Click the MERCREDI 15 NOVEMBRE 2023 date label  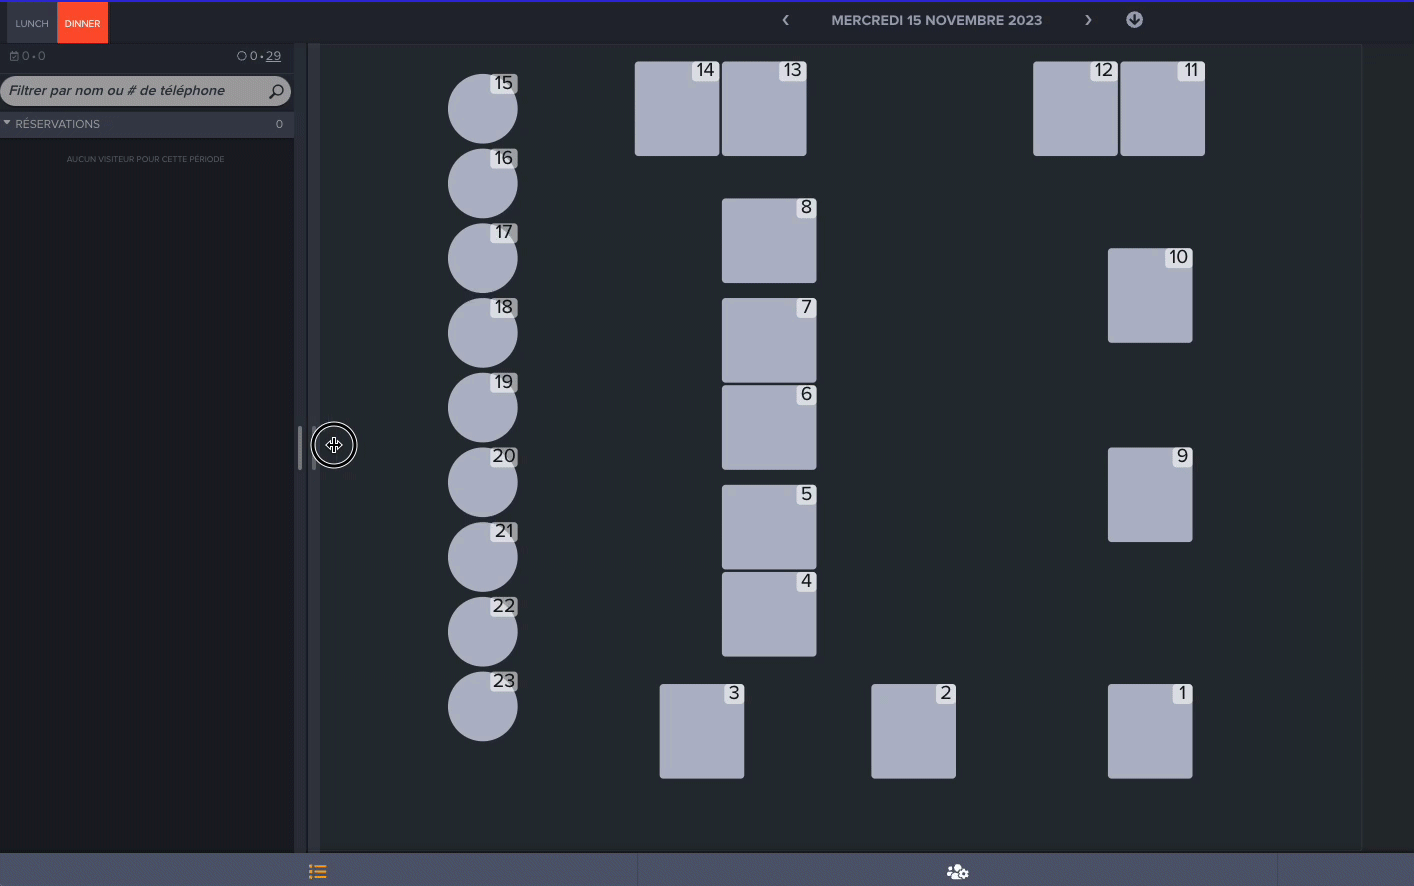coord(936,20)
